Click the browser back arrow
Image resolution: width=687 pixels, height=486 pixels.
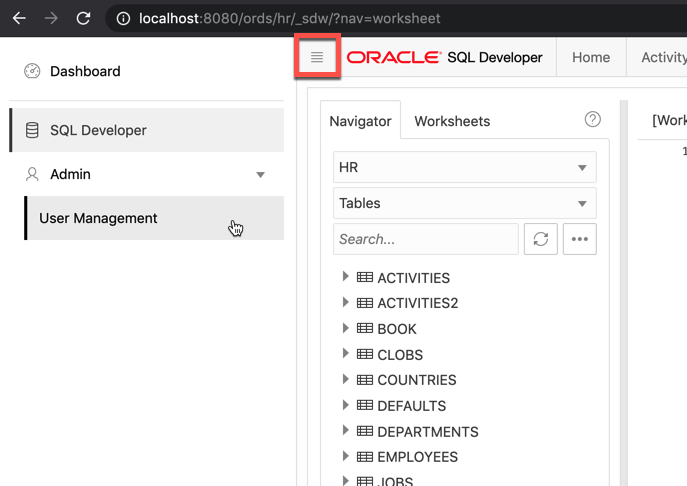tap(19, 18)
